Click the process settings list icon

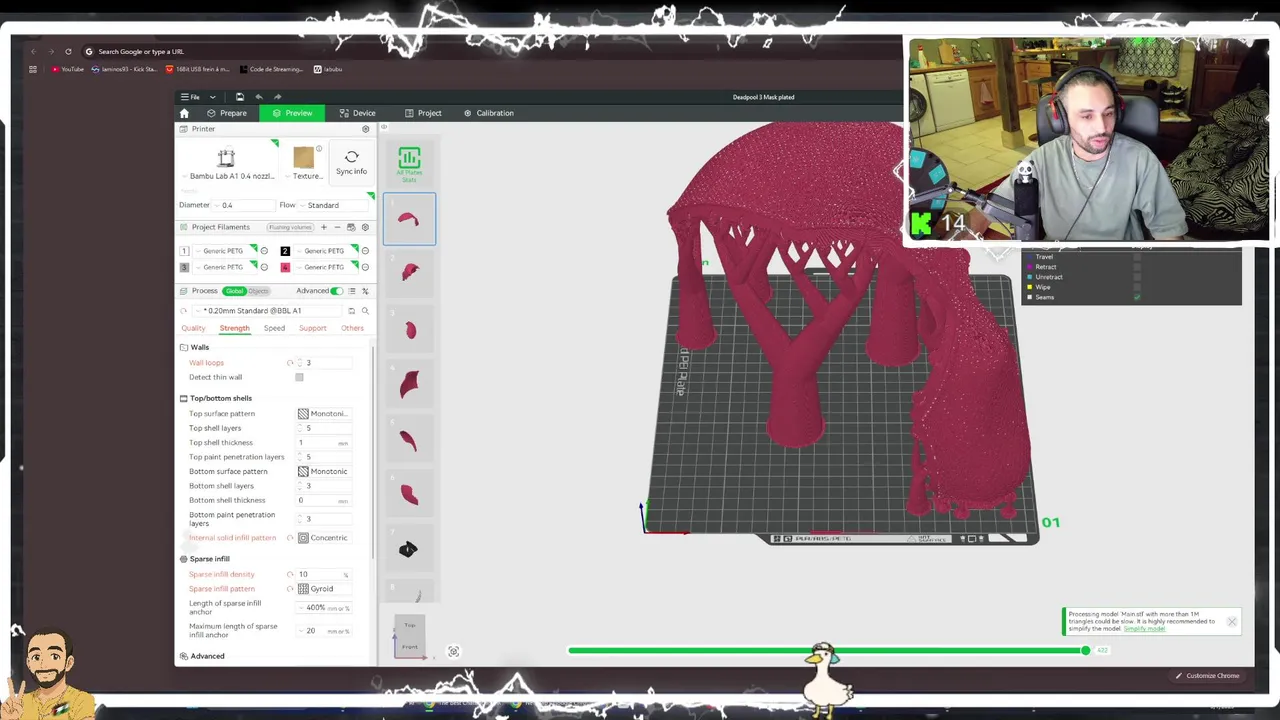pyautogui.click(x=351, y=291)
